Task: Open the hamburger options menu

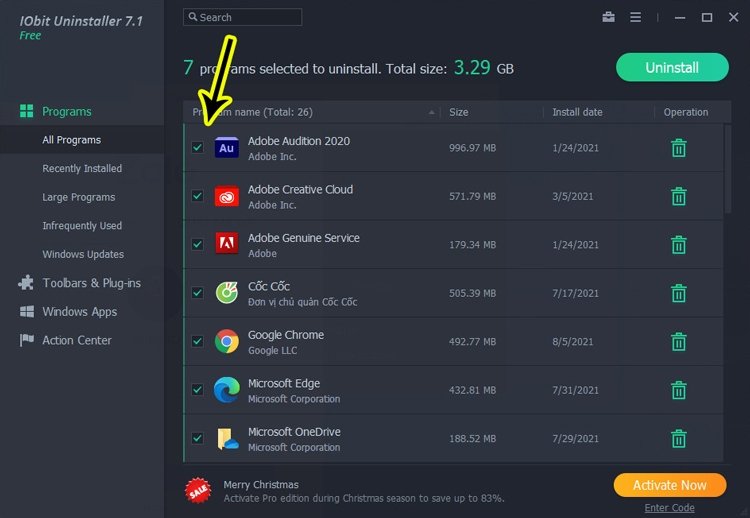Action: (635, 17)
